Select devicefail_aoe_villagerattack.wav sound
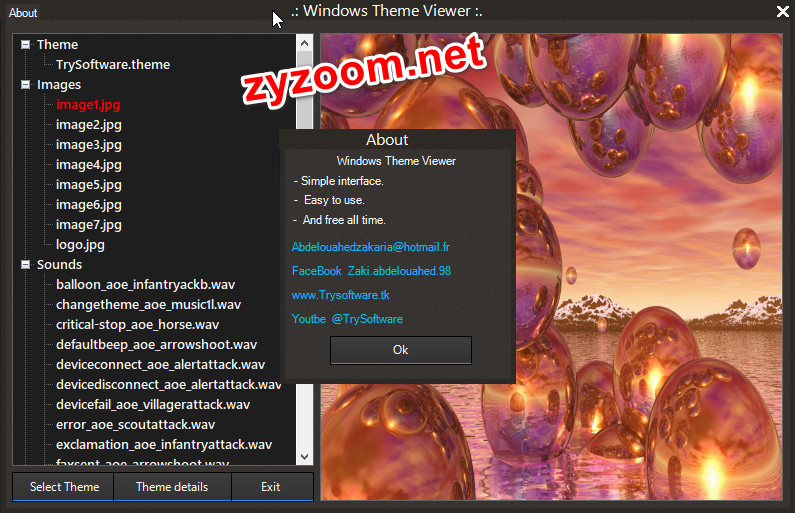 (153, 405)
